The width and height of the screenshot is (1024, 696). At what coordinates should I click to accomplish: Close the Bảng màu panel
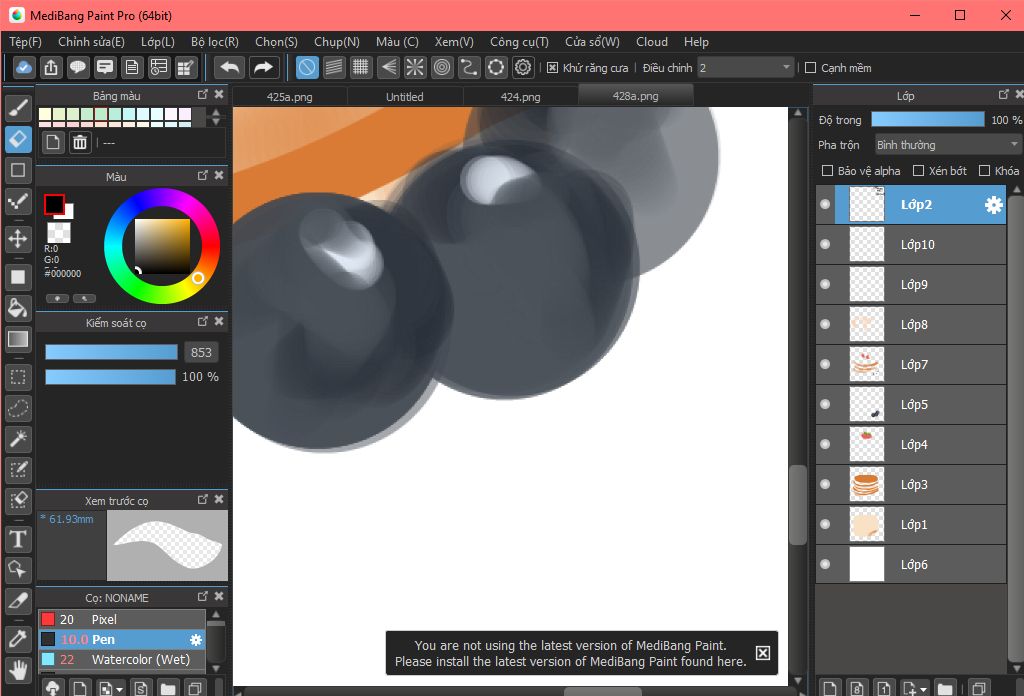[x=219, y=95]
